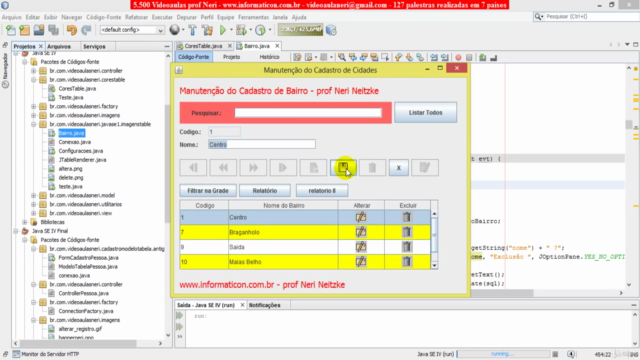
Task: Close the Bairro.java editor tab
Action: [277, 46]
